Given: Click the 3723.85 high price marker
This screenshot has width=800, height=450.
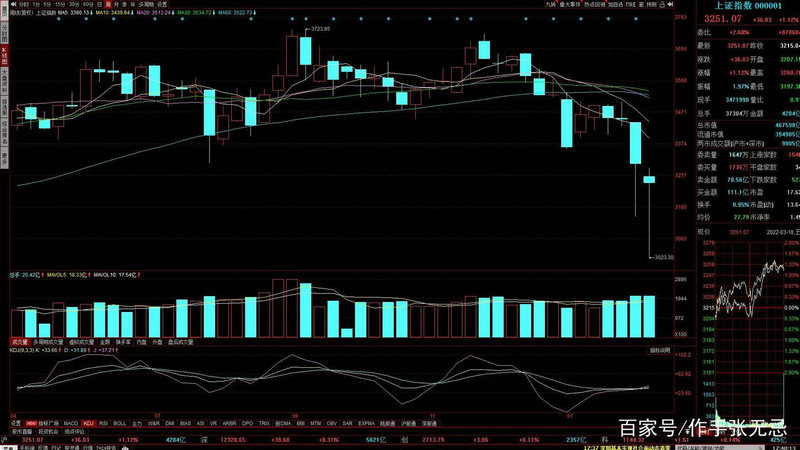Looking at the screenshot, I should click(320, 29).
